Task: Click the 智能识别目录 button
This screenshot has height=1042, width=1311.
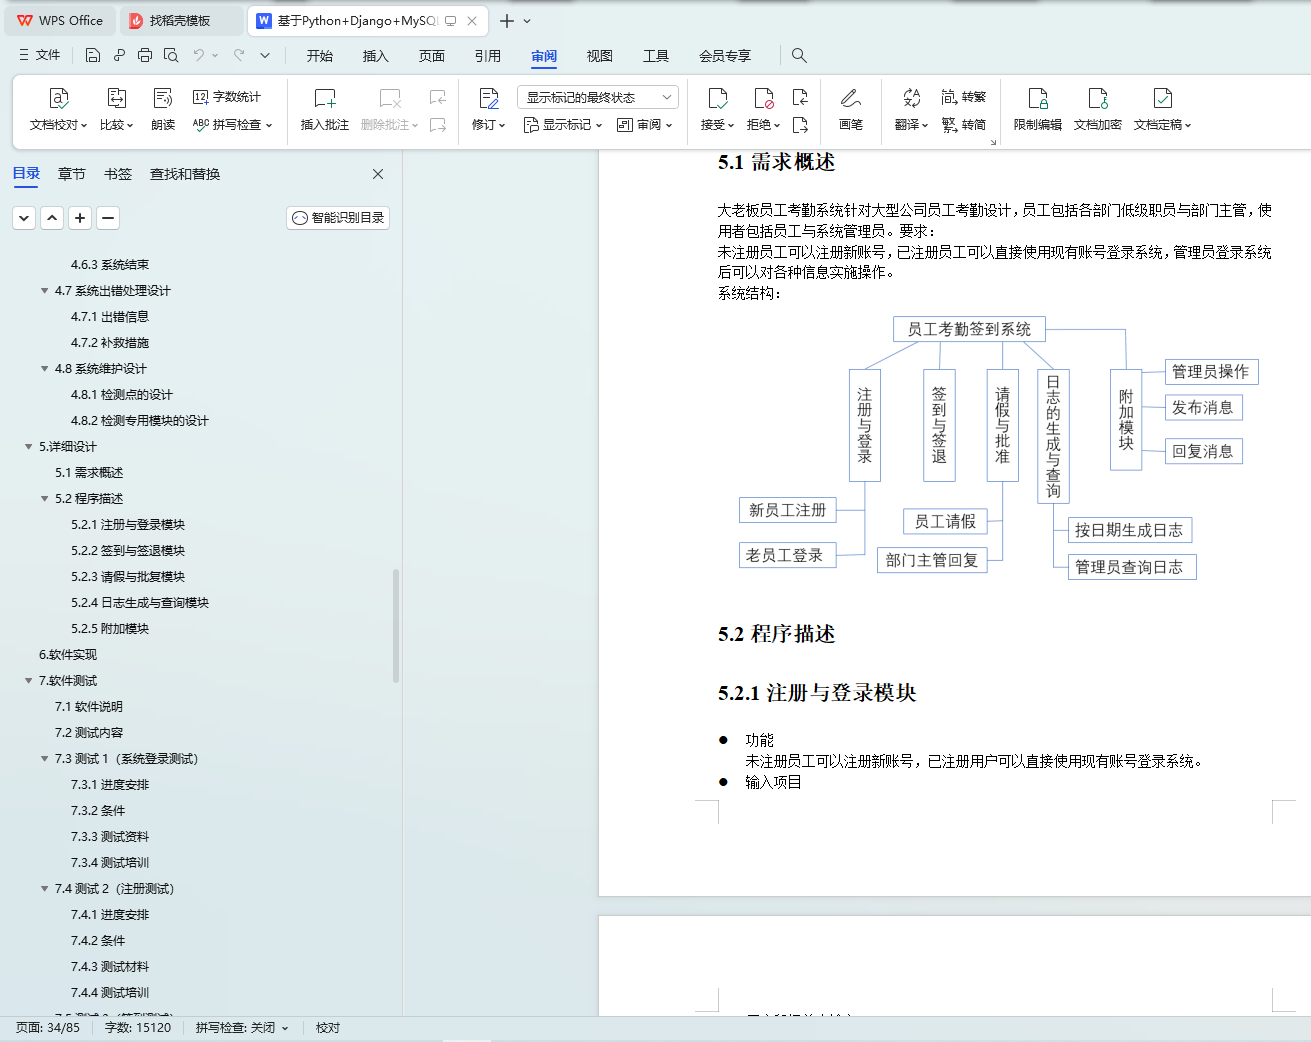Action: coord(338,218)
